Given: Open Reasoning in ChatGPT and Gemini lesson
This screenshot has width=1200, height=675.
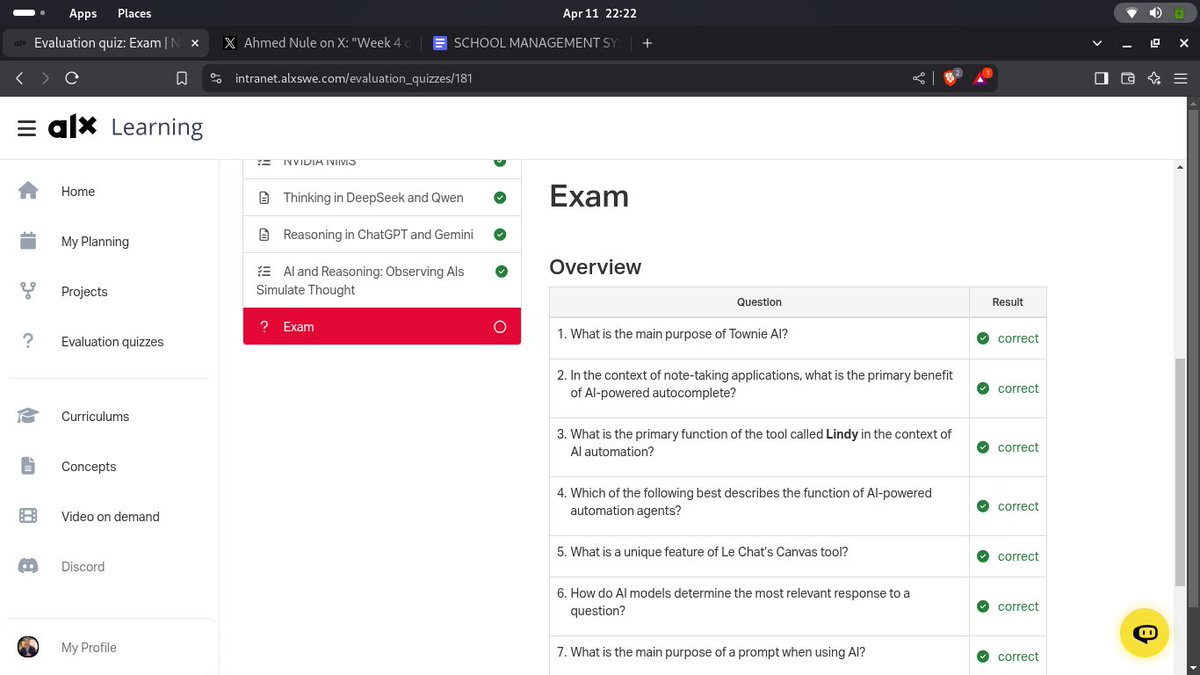Looking at the screenshot, I should click(x=382, y=234).
